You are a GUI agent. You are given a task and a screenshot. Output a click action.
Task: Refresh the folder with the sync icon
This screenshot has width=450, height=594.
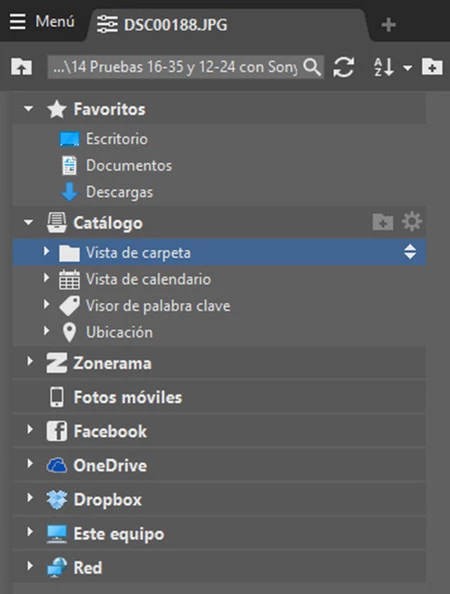tap(344, 67)
